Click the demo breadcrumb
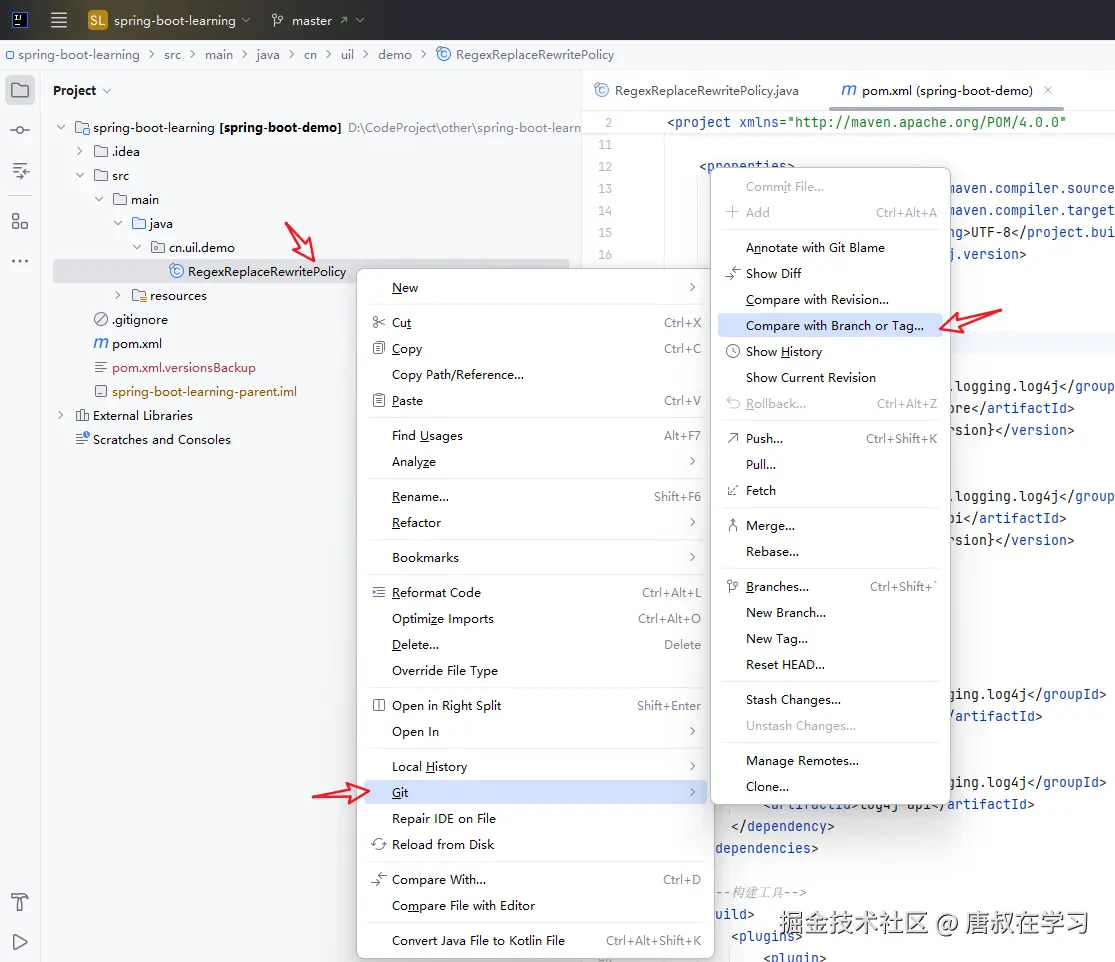 [x=395, y=55]
